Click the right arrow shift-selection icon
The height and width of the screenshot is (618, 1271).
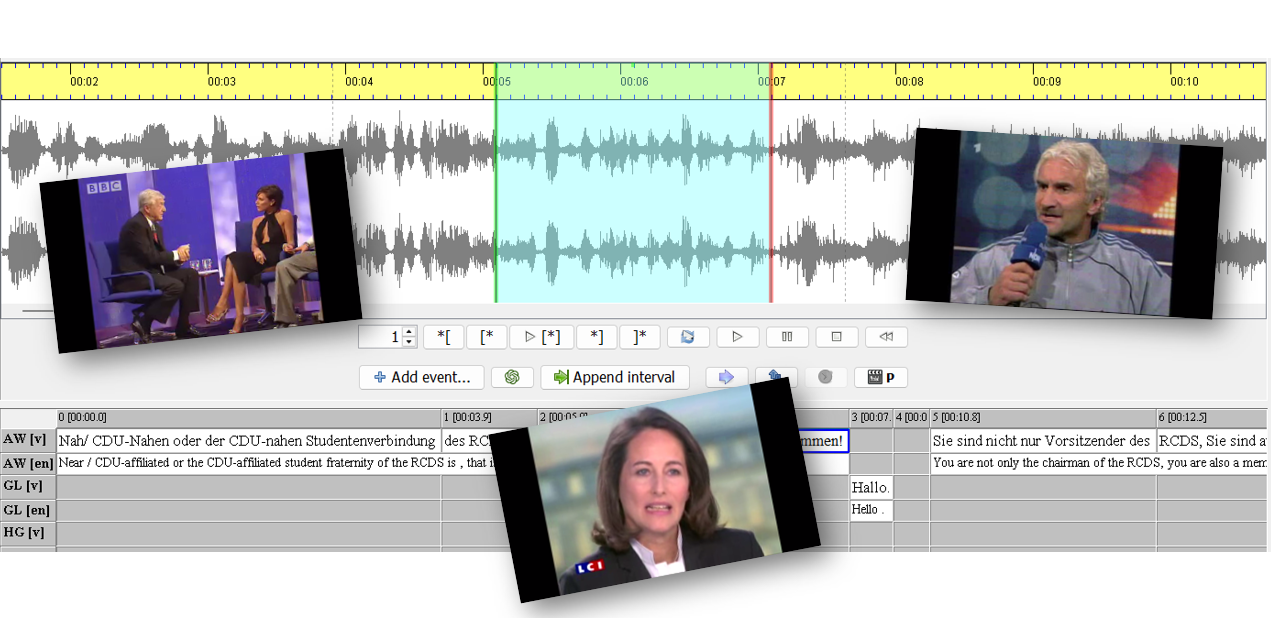point(726,377)
